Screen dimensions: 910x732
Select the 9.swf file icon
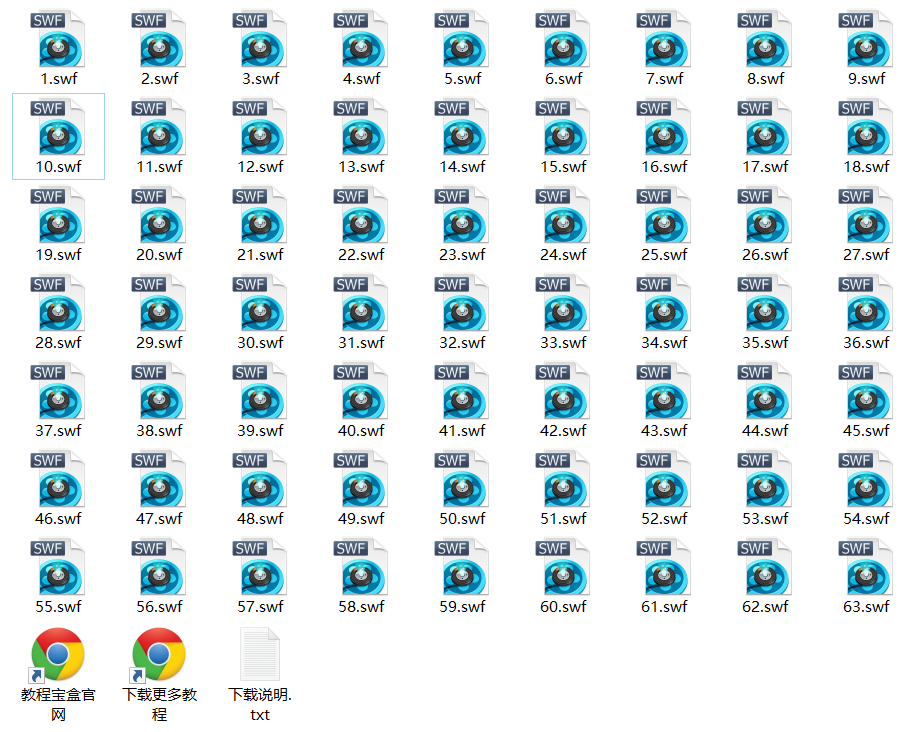click(x=866, y=38)
